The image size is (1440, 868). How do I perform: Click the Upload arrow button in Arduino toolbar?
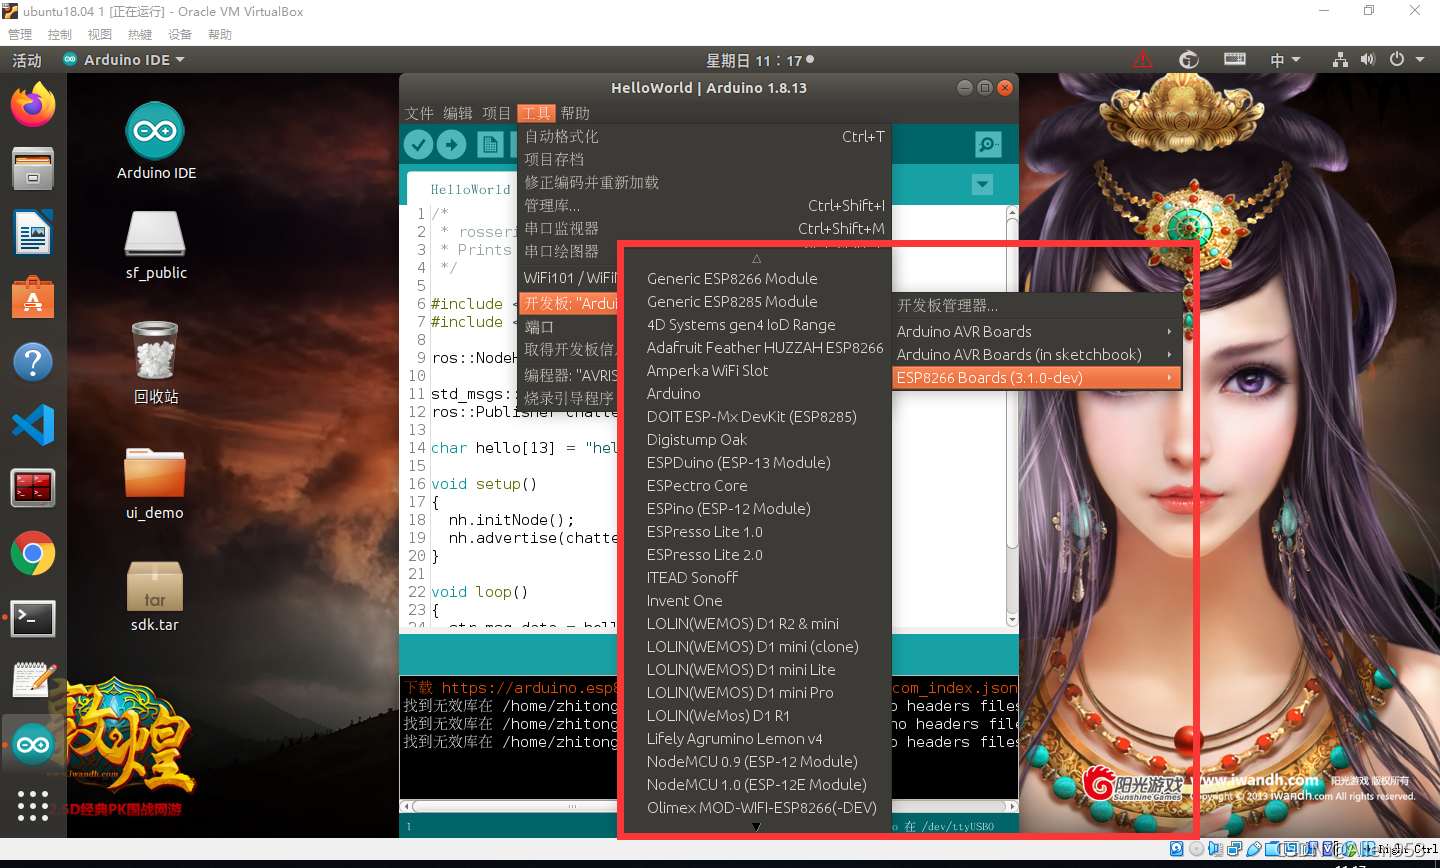coord(452,145)
